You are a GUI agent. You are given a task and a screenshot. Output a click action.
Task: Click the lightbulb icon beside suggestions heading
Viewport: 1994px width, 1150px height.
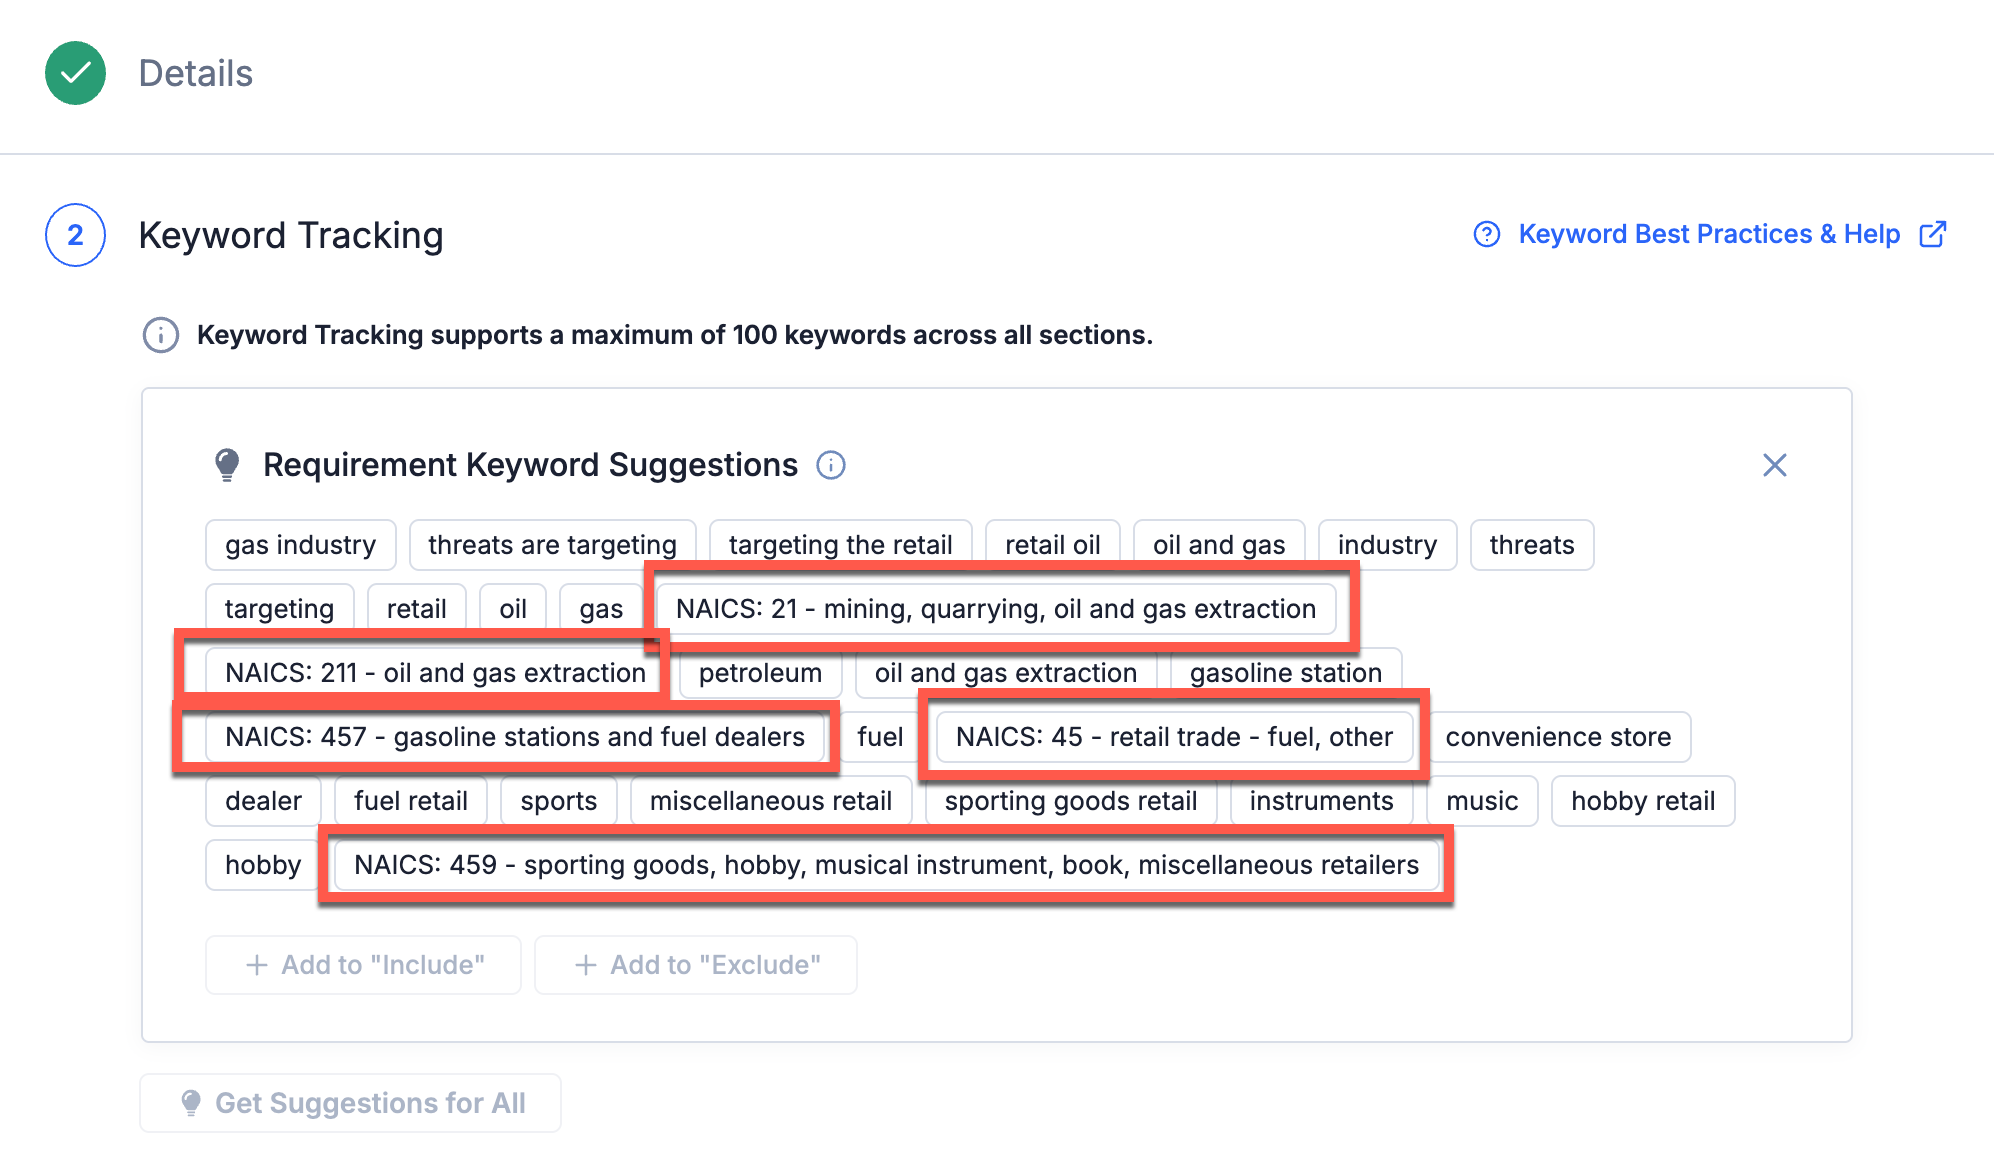click(227, 465)
